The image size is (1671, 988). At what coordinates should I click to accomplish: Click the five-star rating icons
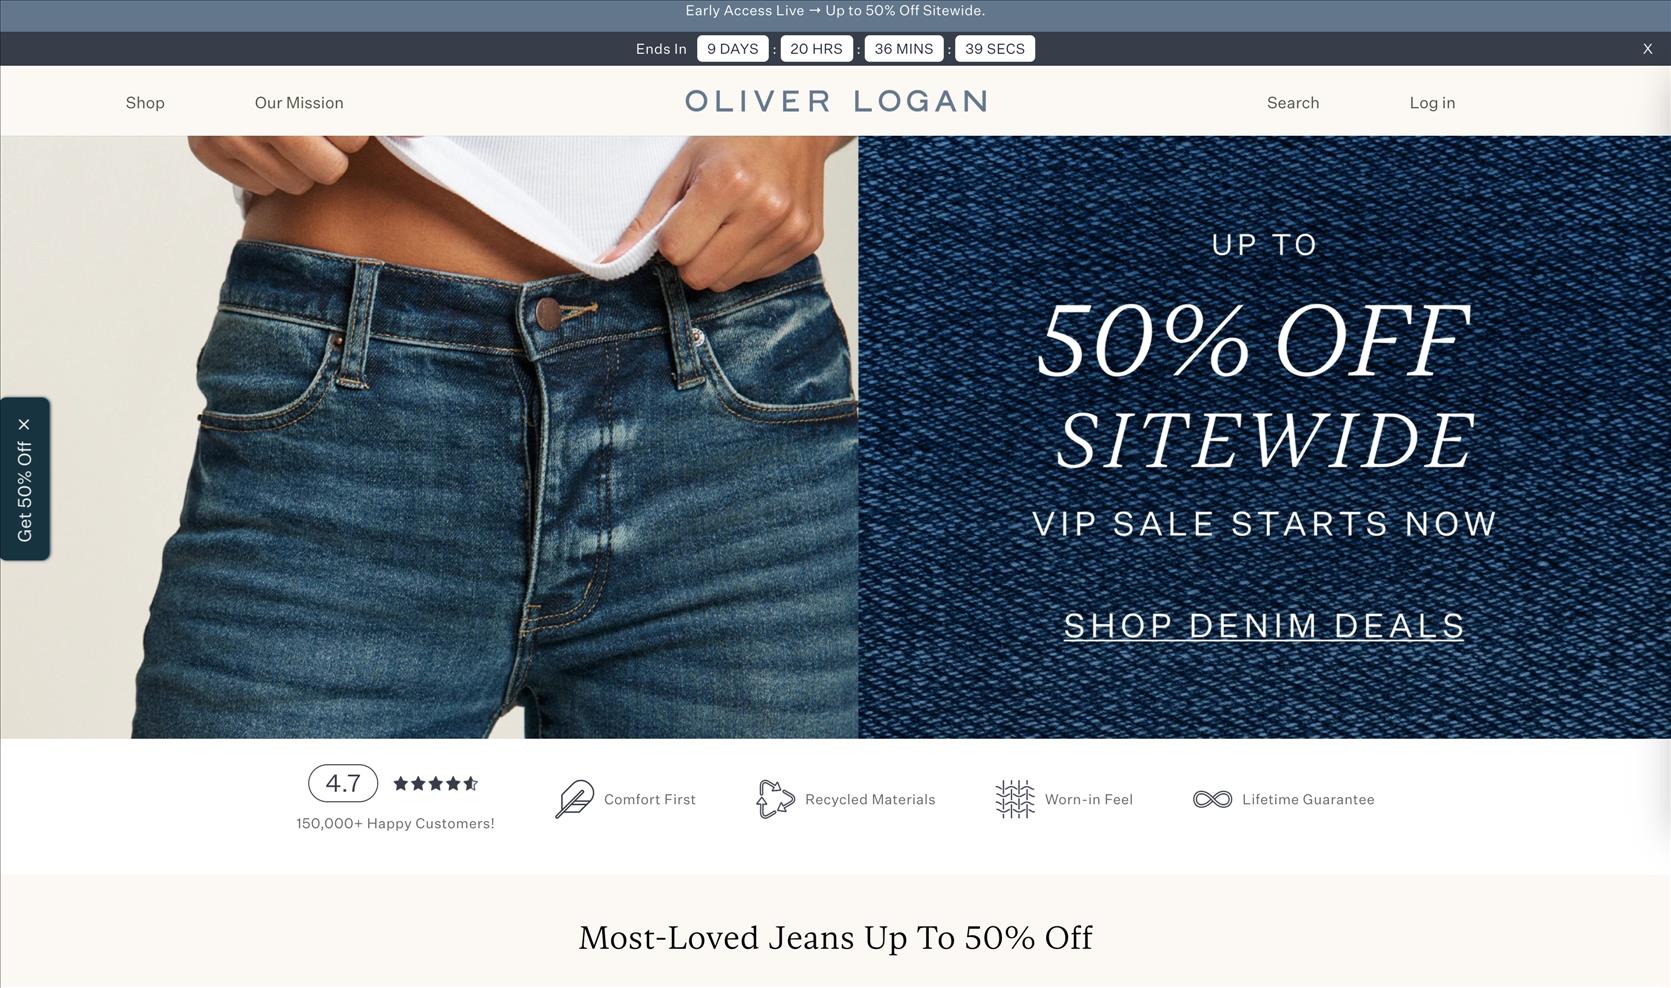click(x=435, y=783)
